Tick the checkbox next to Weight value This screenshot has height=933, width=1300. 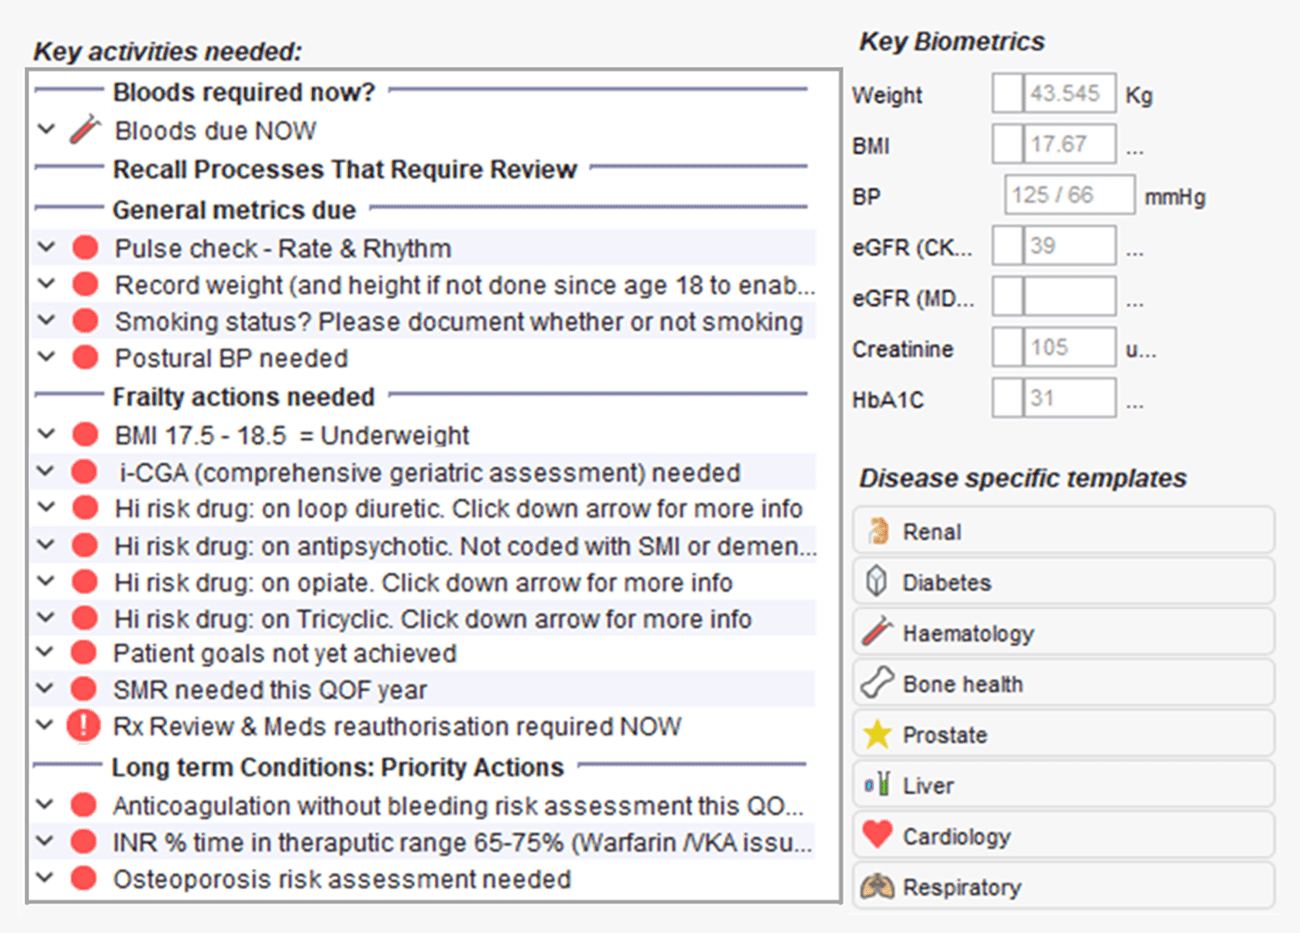[1007, 94]
